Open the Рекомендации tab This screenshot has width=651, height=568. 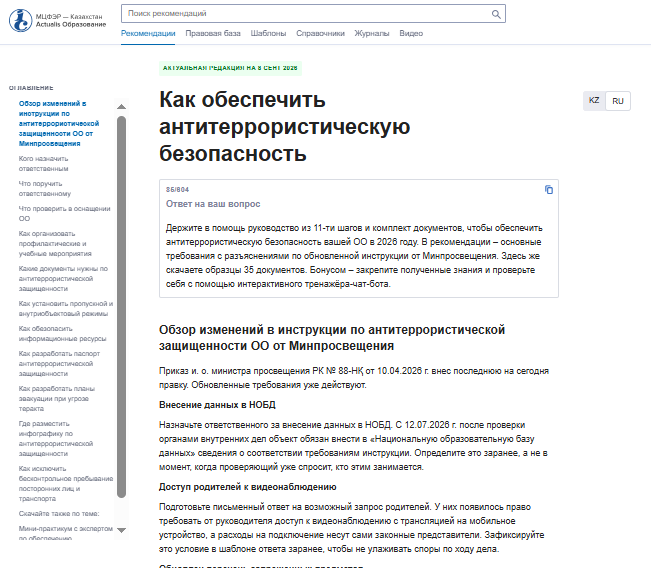[x=148, y=33]
